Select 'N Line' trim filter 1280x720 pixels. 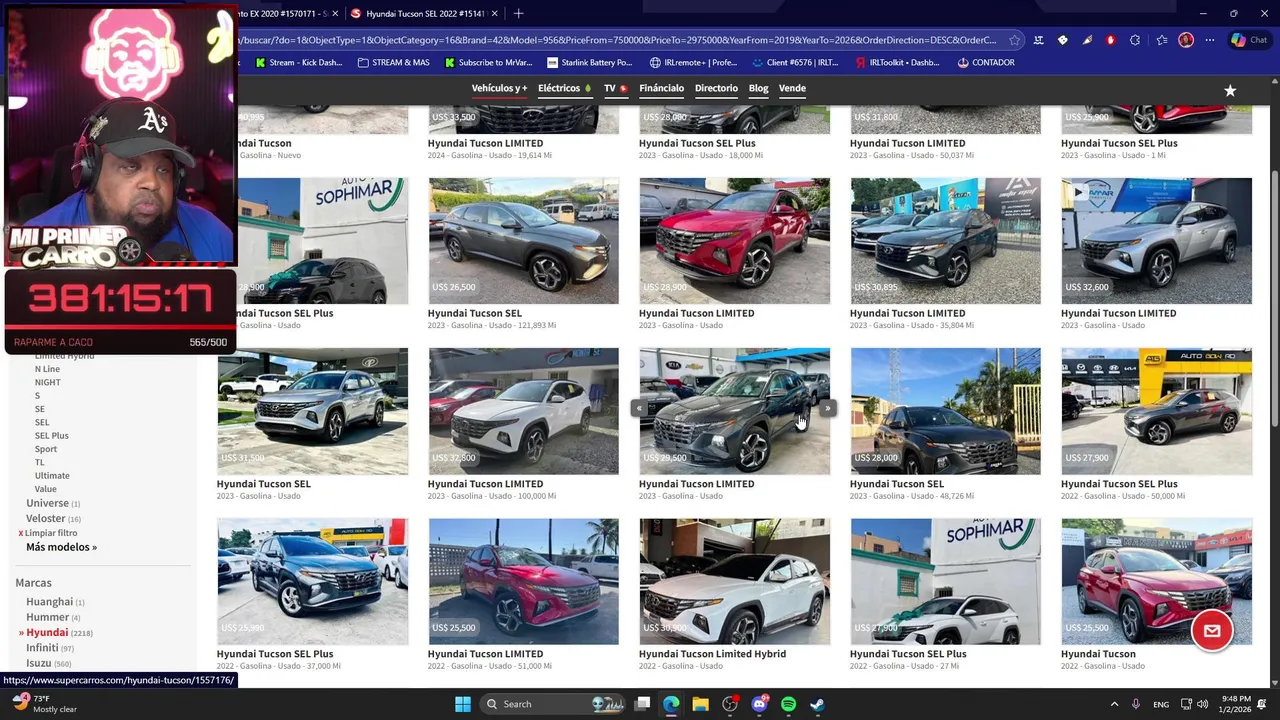point(47,369)
